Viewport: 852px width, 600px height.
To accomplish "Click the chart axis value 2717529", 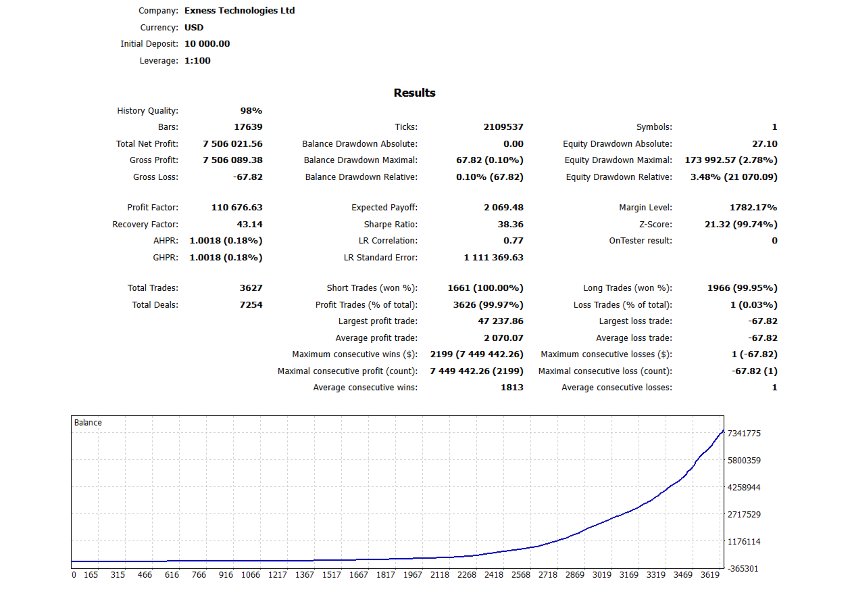I will coord(744,514).
